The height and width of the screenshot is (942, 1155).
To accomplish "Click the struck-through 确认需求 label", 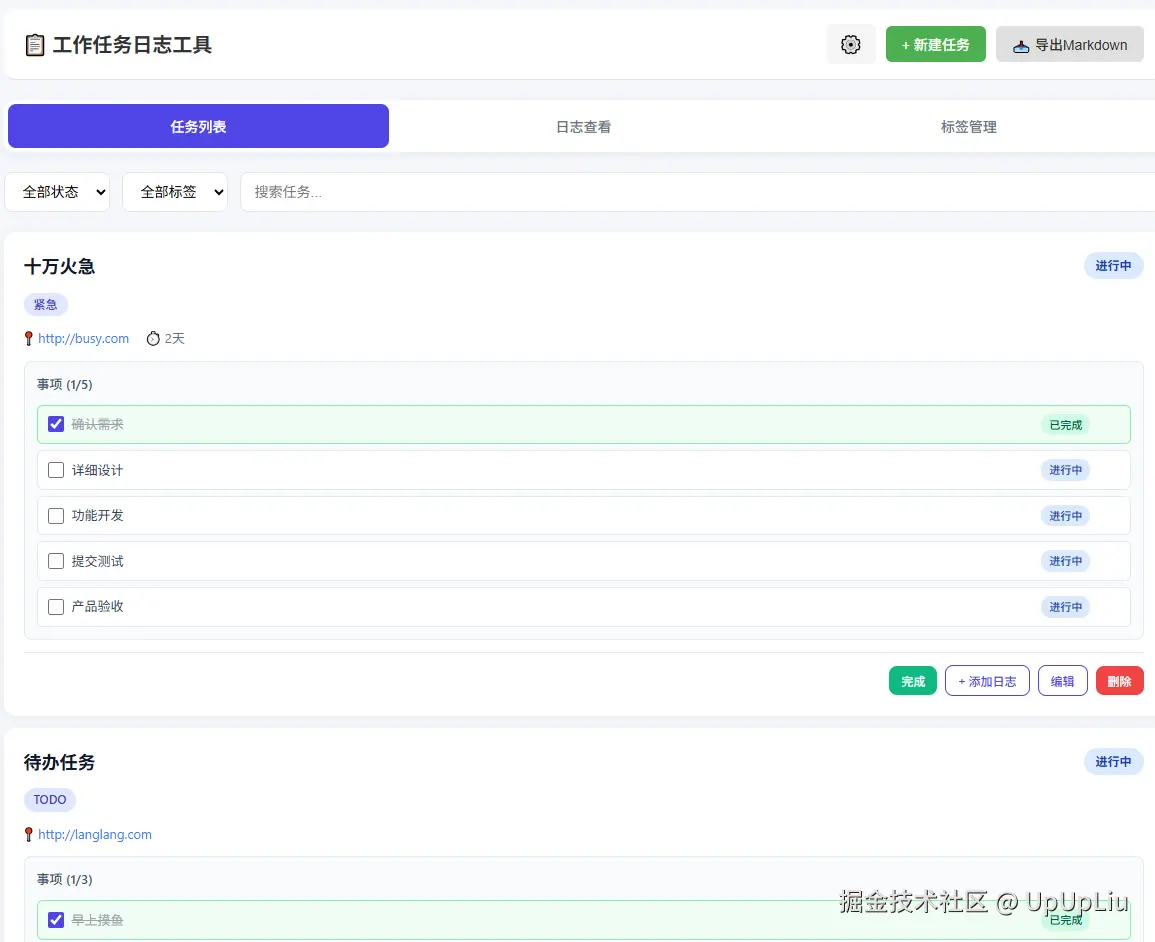I will click(97, 424).
